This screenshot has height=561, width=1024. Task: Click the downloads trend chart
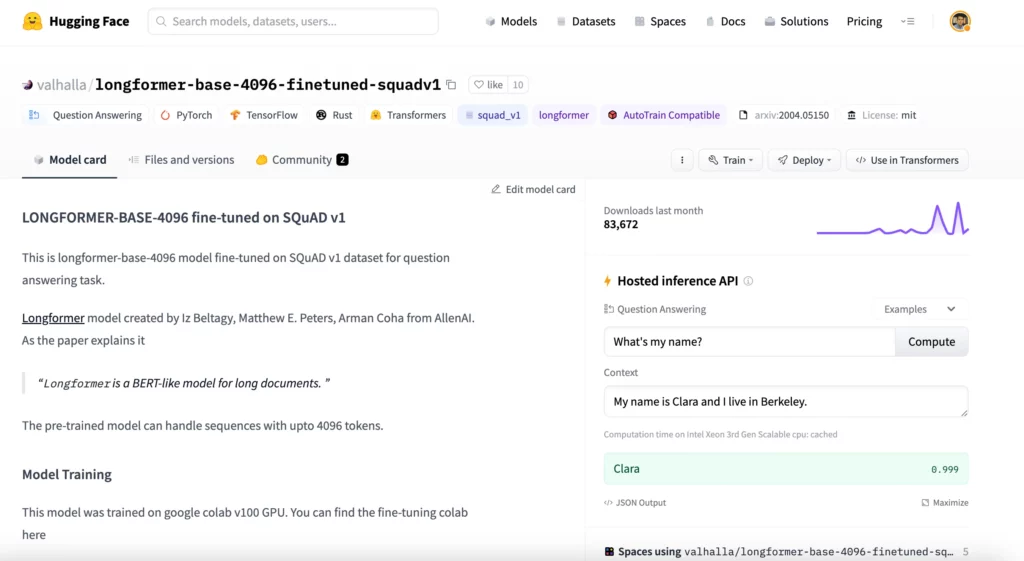pyautogui.click(x=892, y=218)
